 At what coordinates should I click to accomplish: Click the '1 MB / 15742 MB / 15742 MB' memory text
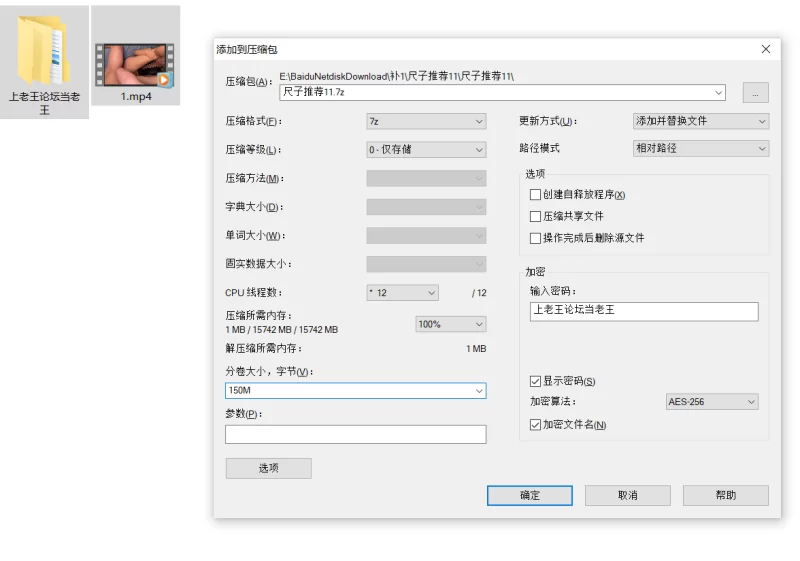[282, 330]
